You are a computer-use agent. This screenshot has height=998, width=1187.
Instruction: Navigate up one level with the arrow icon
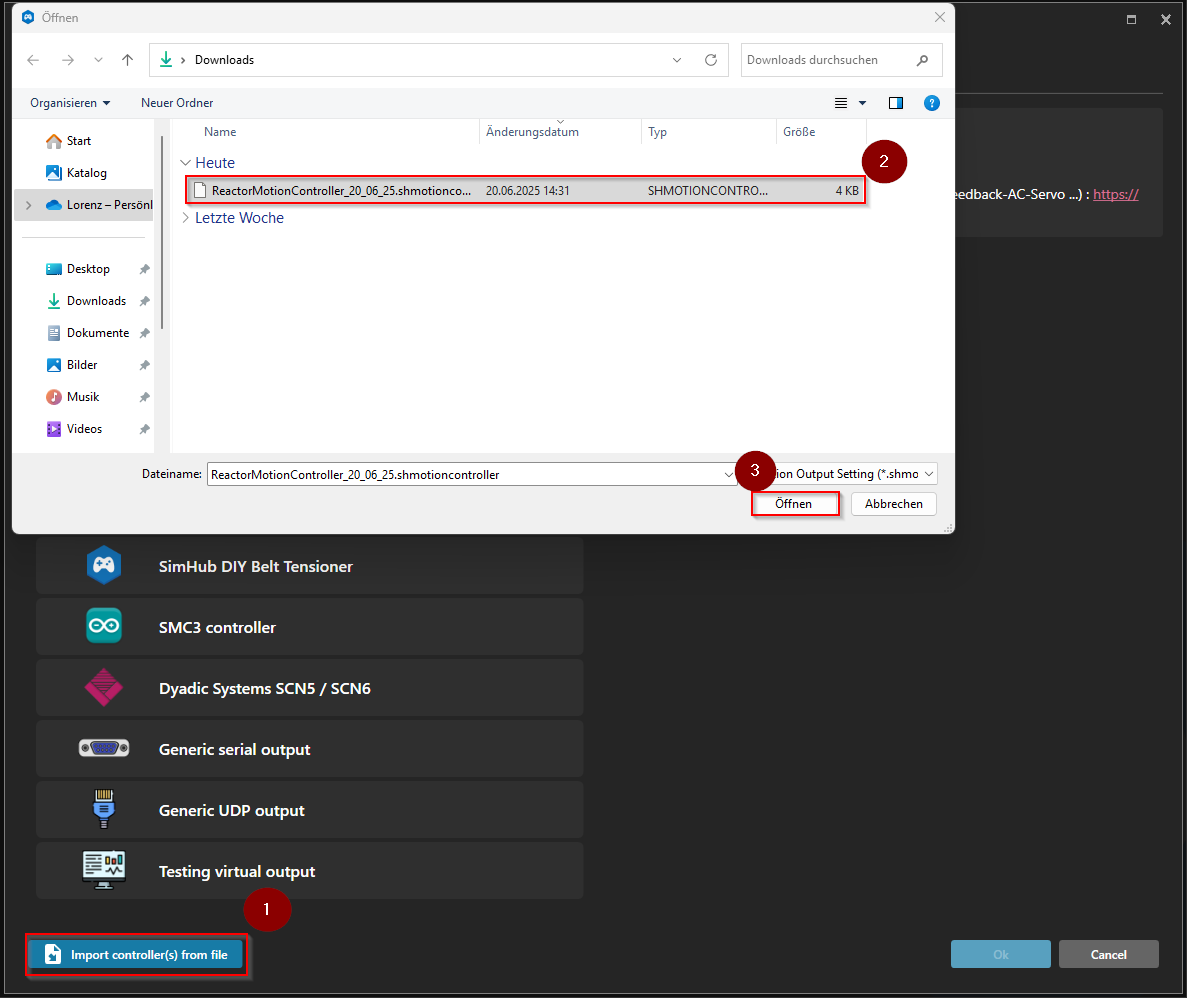127,59
